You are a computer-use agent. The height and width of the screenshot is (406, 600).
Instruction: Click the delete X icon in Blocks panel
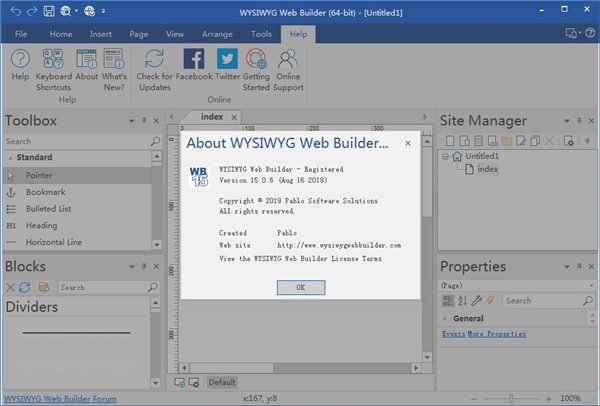point(10,287)
